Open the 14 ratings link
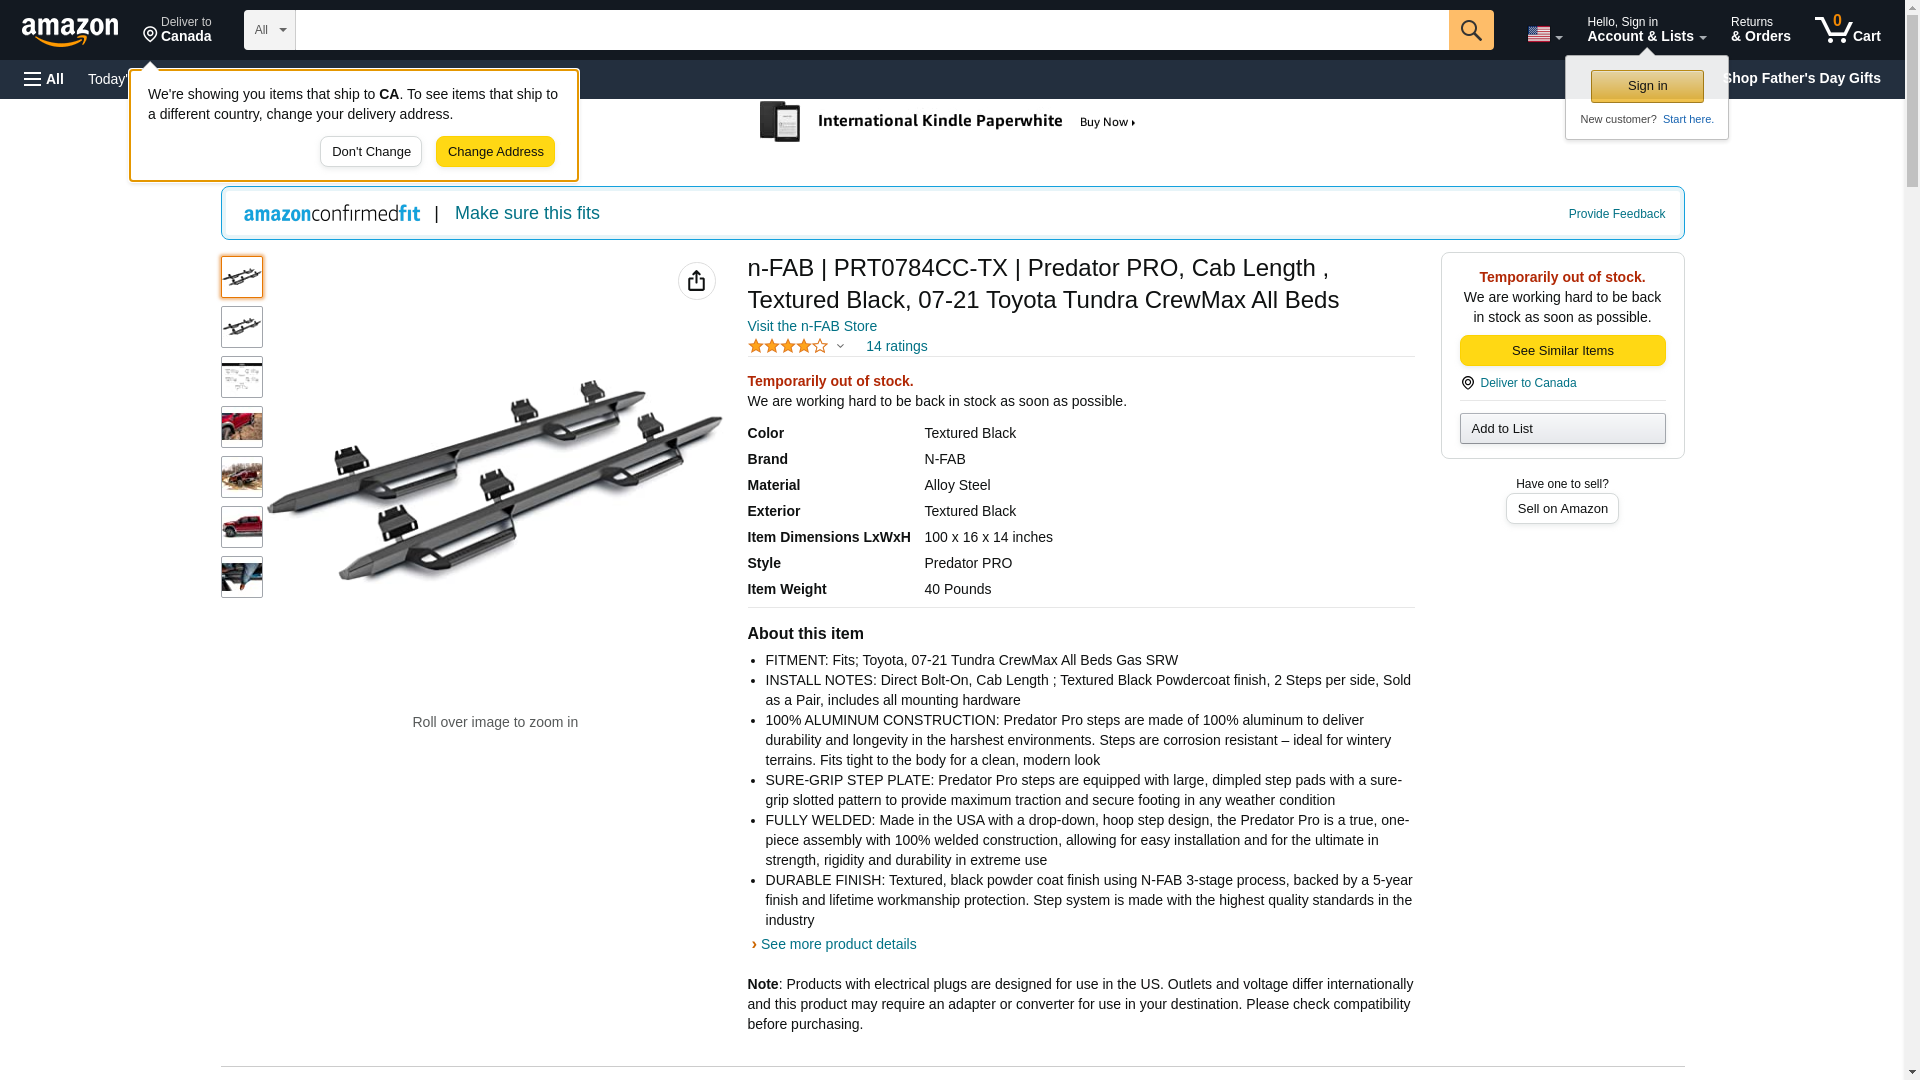This screenshot has width=1920, height=1080. 896,346
